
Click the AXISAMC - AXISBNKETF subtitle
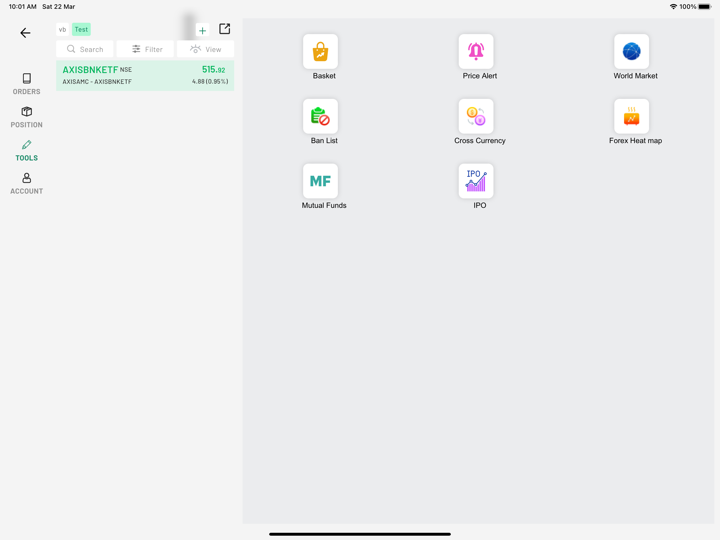[97, 81]
